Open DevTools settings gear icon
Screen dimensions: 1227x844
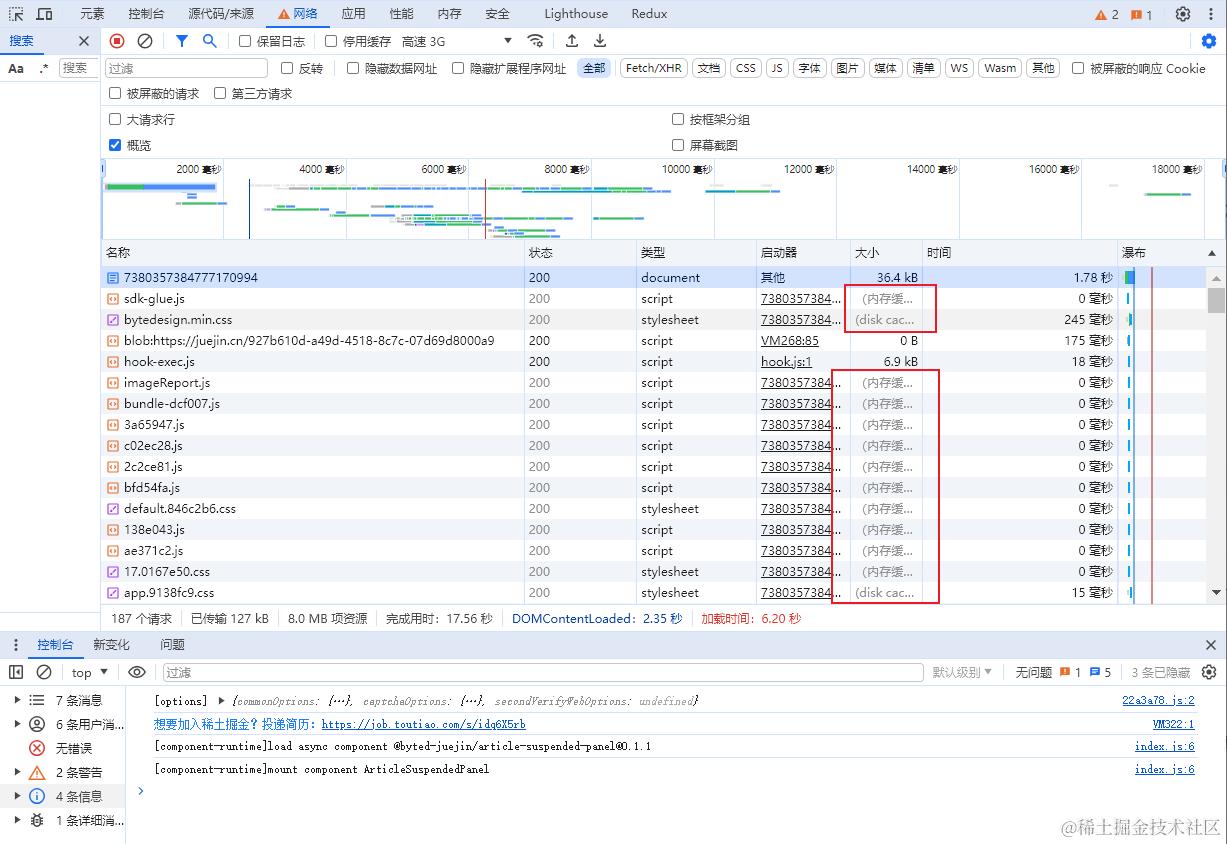click(1183, 14)
